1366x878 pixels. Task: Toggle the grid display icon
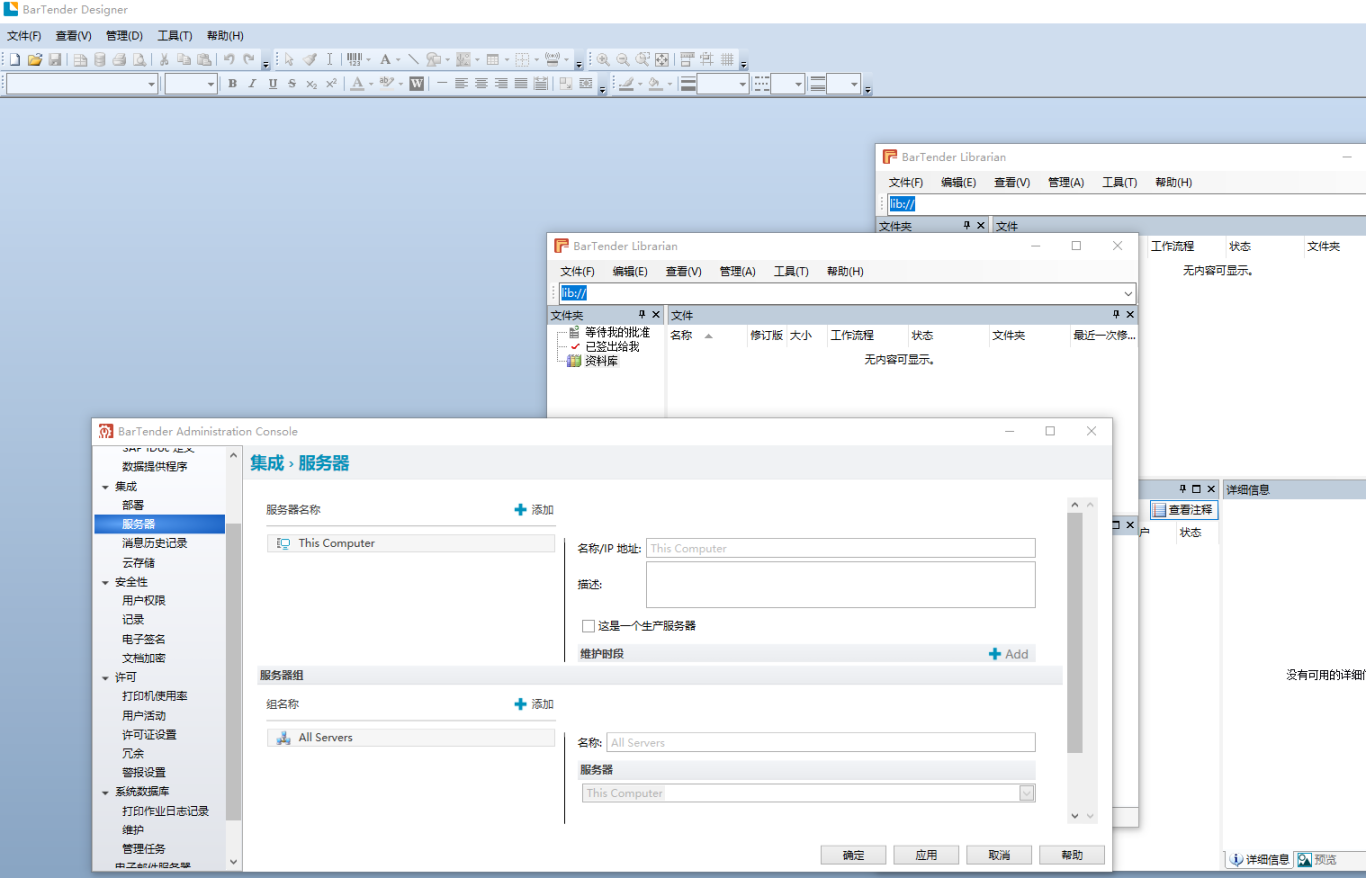[x=727, y=60]
